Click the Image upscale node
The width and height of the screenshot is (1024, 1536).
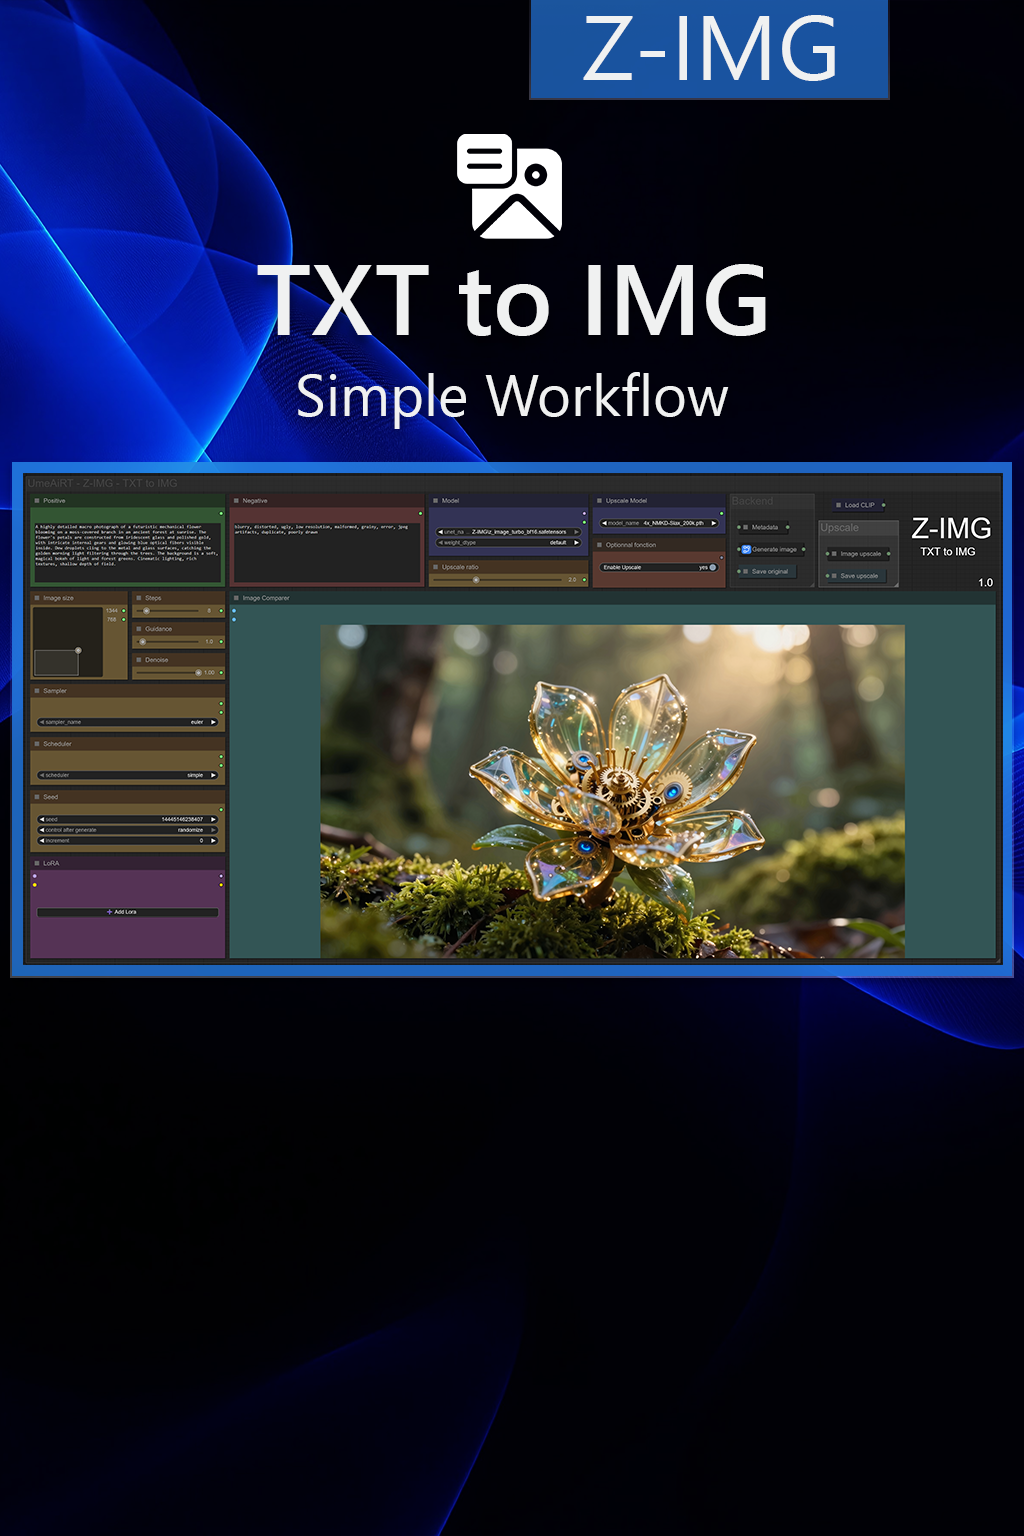click(x=858, y=553)
